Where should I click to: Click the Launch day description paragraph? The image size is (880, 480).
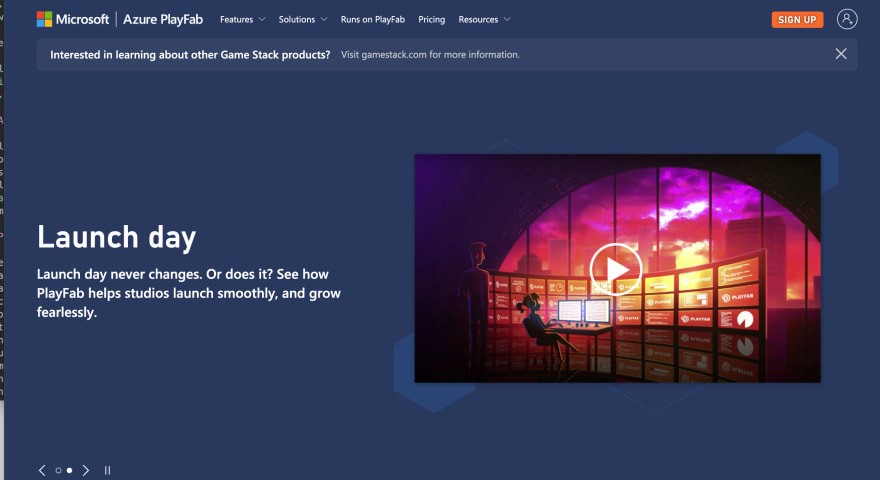pos(188,293)
